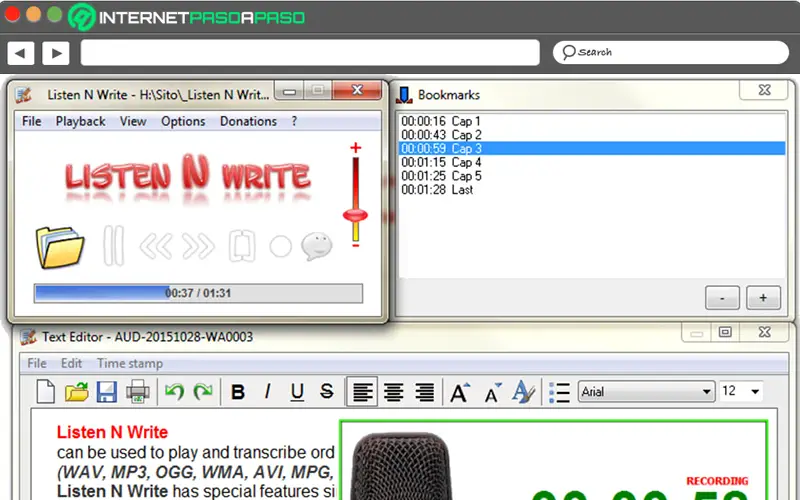Screen dimensions: 800x500
Task: Select bookmark 00:00:43 Cap 2
Action: pos(592,135)
